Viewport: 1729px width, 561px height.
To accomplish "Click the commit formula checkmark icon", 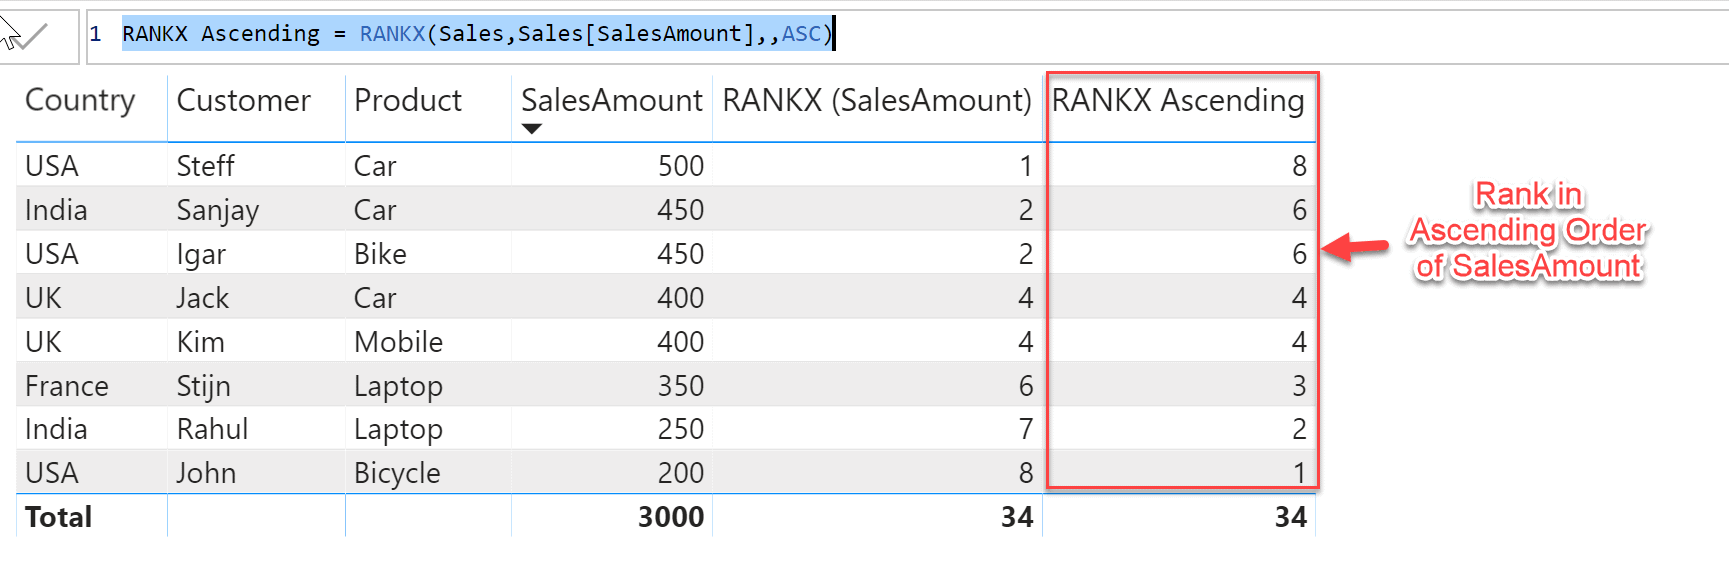I will pos(32,36).
